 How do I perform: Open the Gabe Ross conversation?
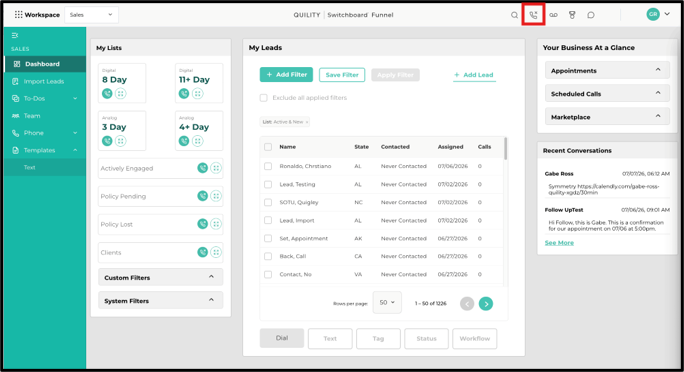607,183
